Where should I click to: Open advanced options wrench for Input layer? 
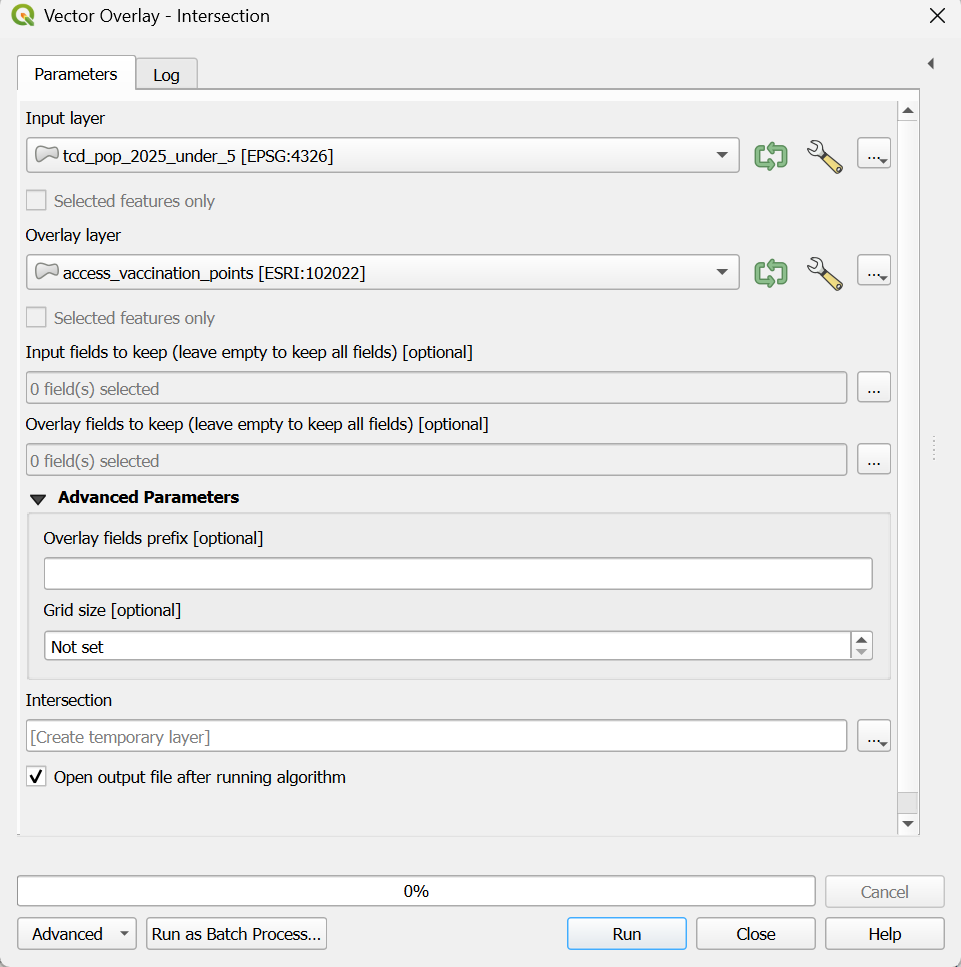click(824, 156)
